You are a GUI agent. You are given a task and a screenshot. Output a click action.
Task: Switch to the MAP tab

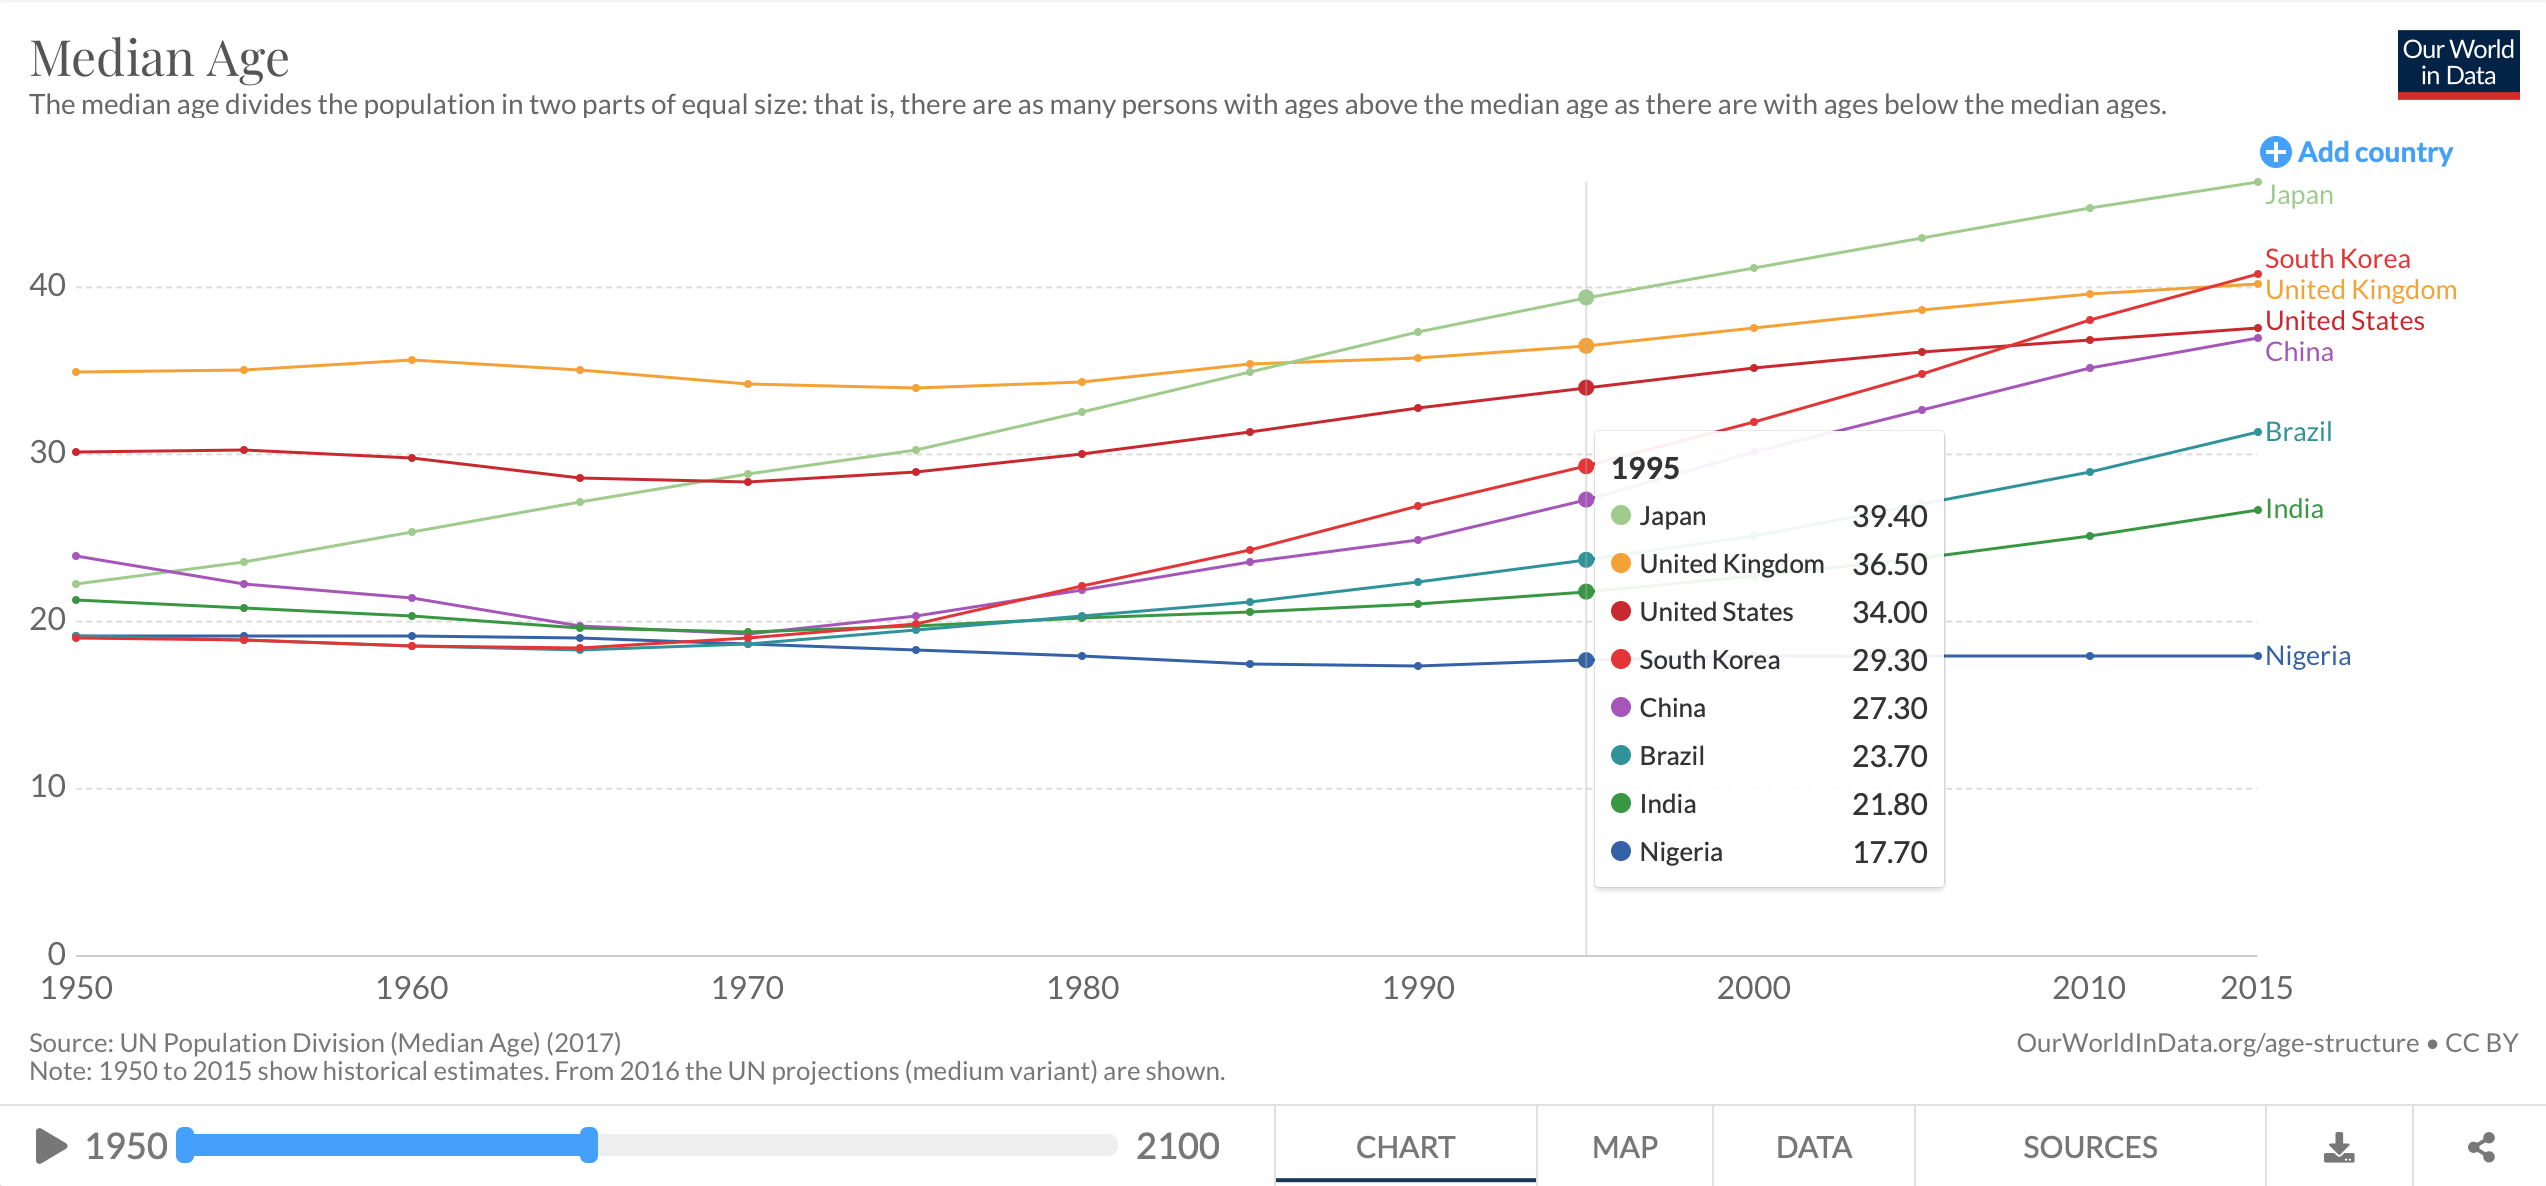click(1625, 1146)
